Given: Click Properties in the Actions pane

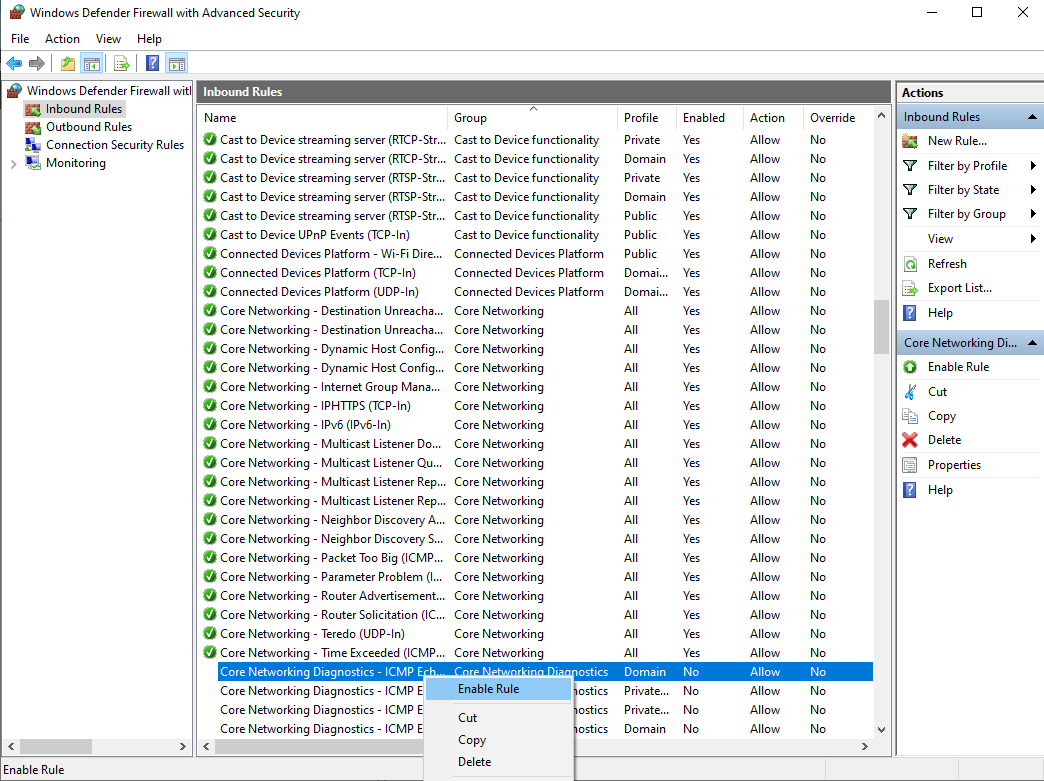Looking at the screenshot, I should click(x=954, y=465).
